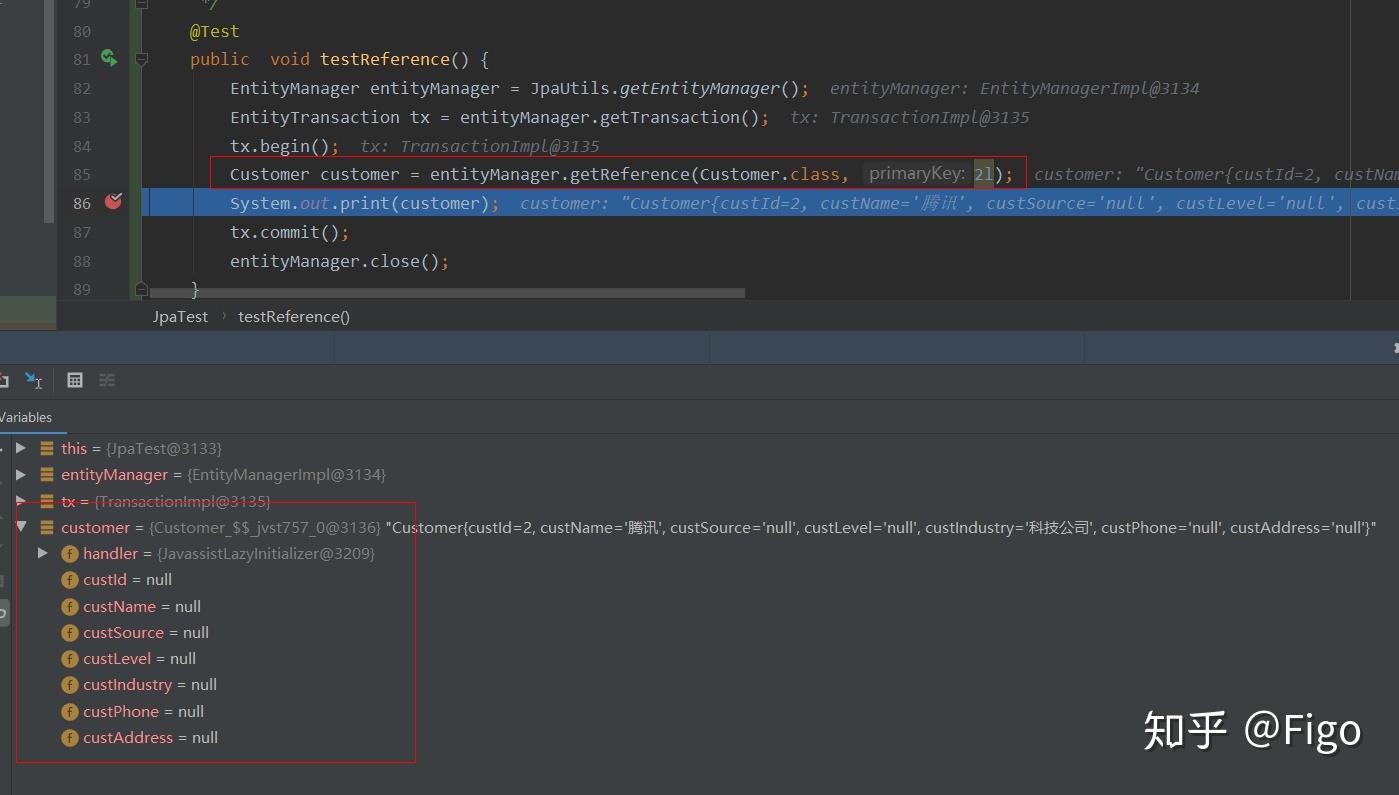Collapse the testReference method with the fold marker on line 81
This screenshot has height=795, width=1399.
tap(141, 59)
